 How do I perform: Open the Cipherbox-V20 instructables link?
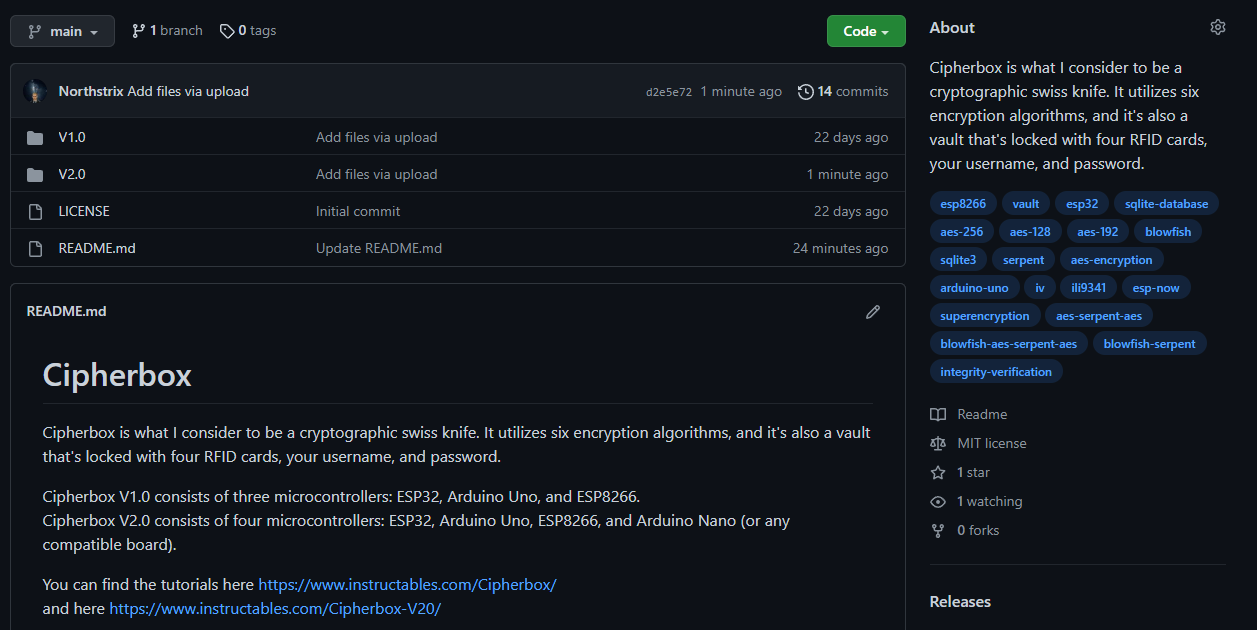pos(275,608)
